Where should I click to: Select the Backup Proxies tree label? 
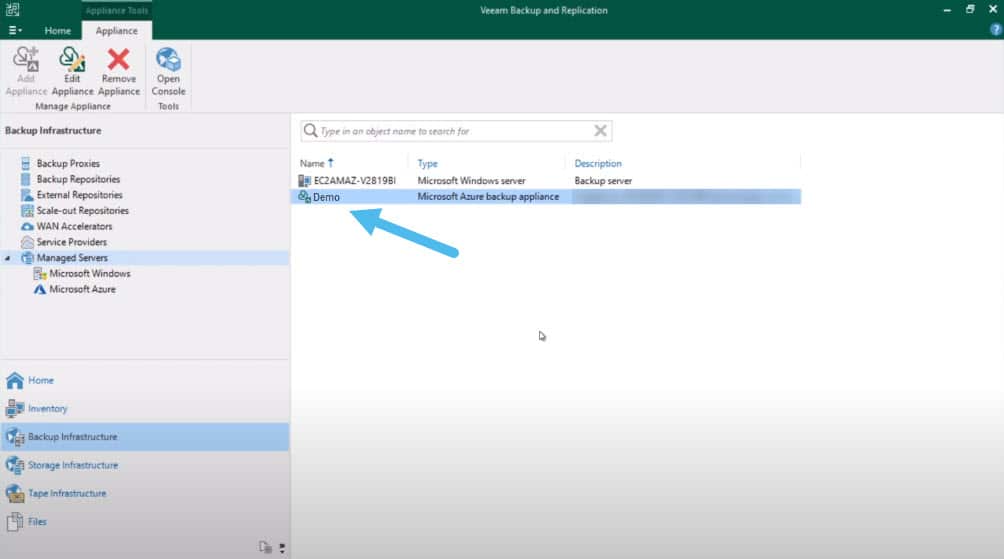(68, 163)
